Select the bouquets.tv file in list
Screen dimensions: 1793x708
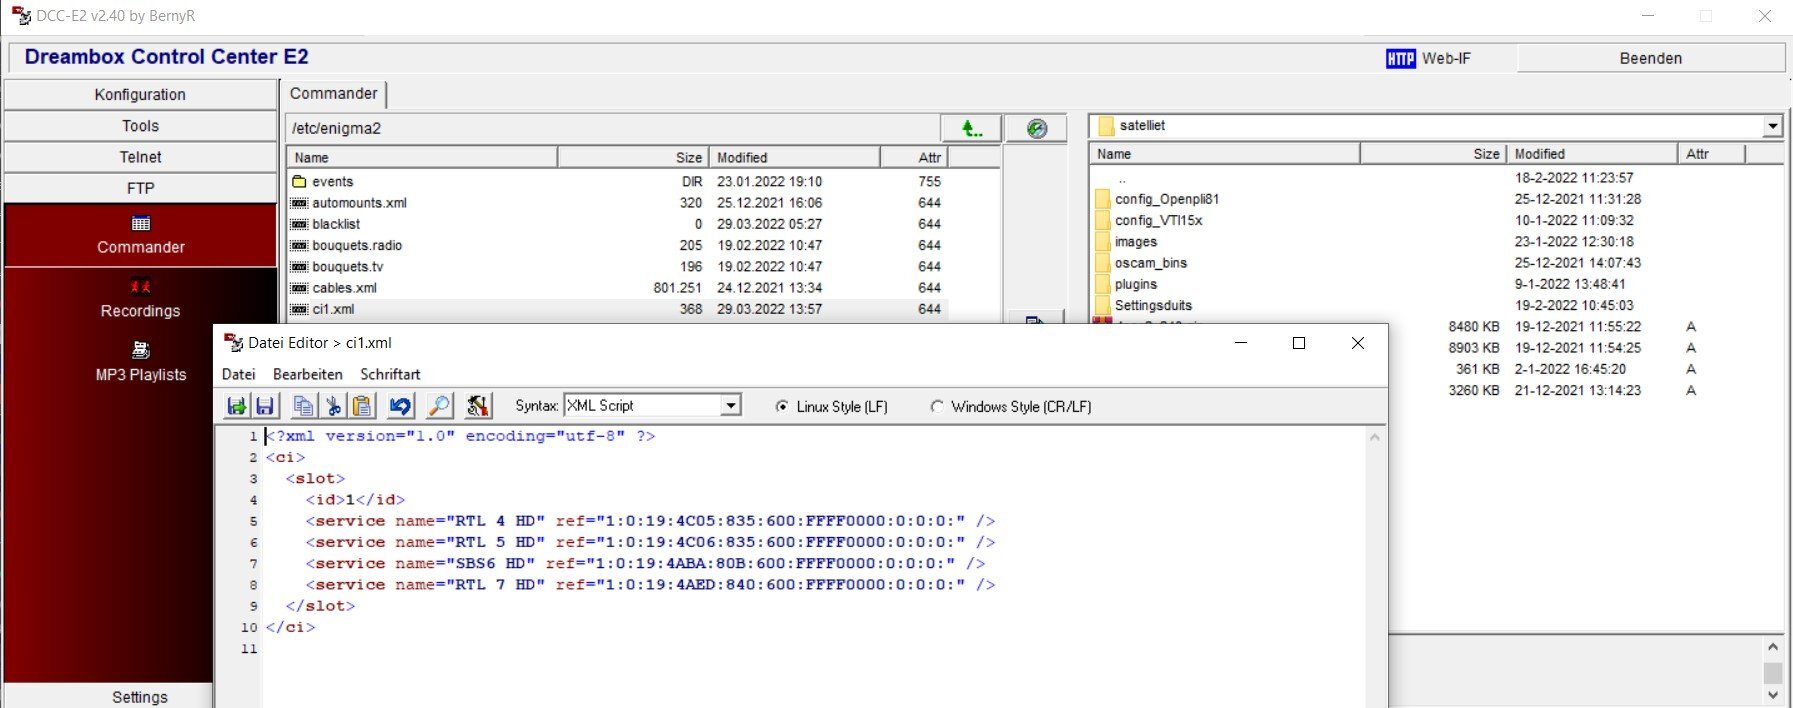pos(347,267)
